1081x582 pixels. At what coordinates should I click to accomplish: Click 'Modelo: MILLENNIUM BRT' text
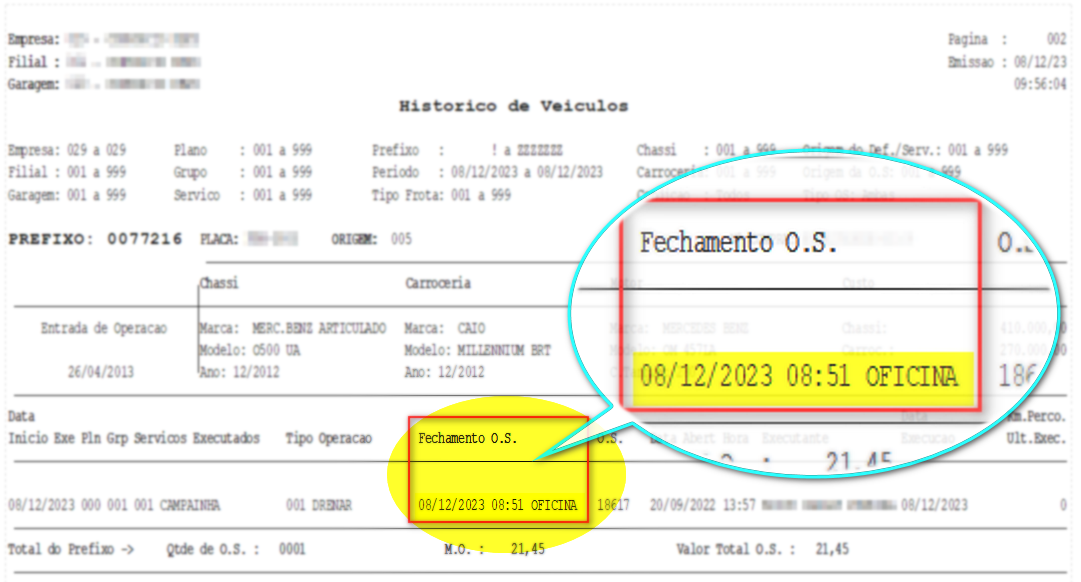(x=478, y=350)
